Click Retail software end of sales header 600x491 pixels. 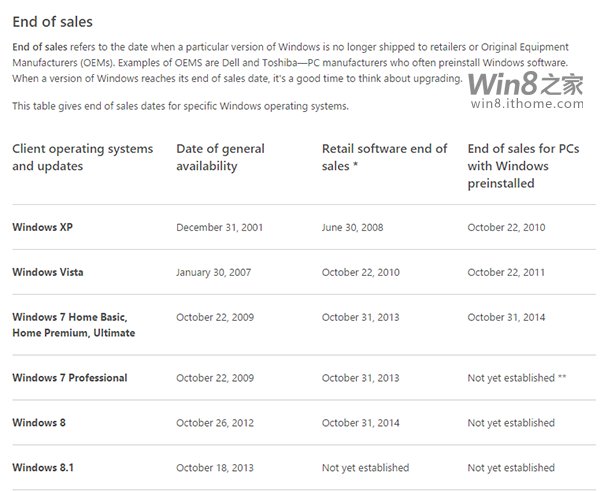(x=385, y=157)
